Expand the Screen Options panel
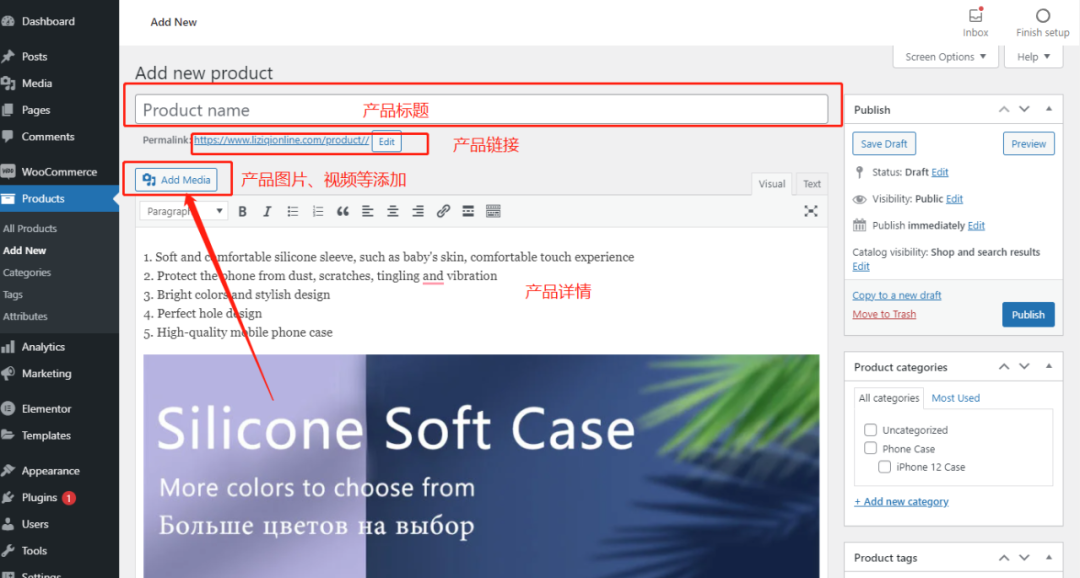The image size is (1080, 578). 945,57
